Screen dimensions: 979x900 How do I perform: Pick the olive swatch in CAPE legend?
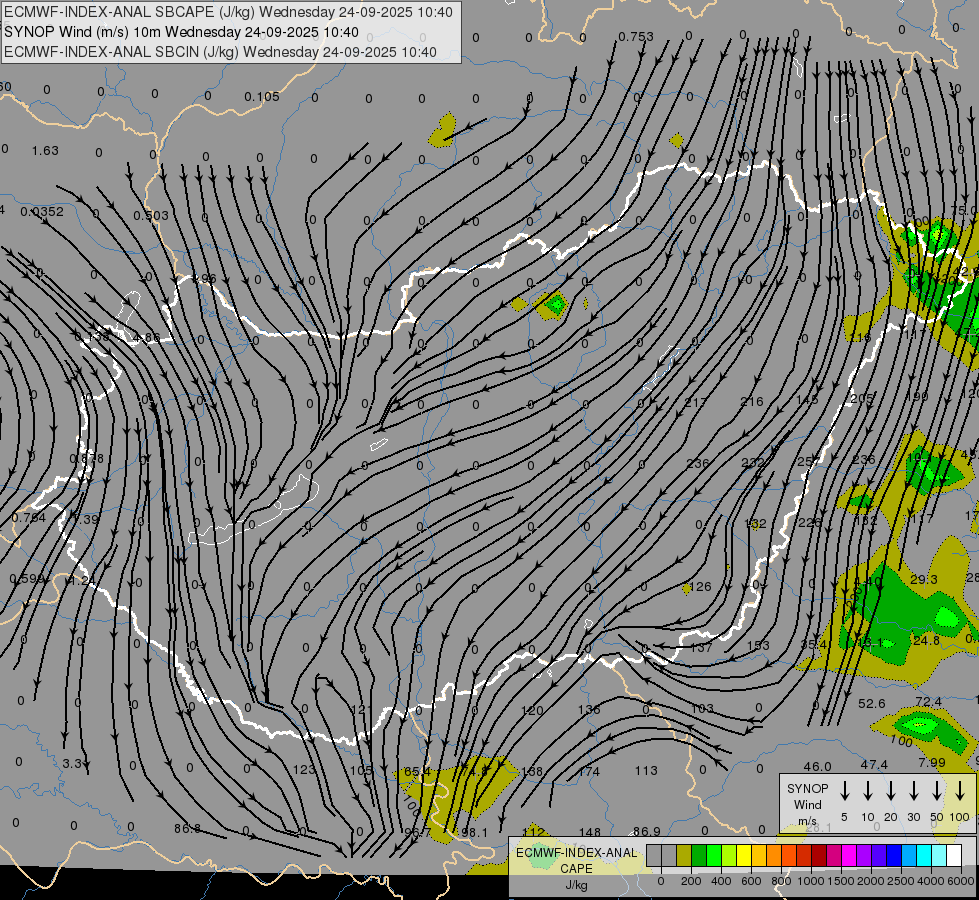point(684,856)
